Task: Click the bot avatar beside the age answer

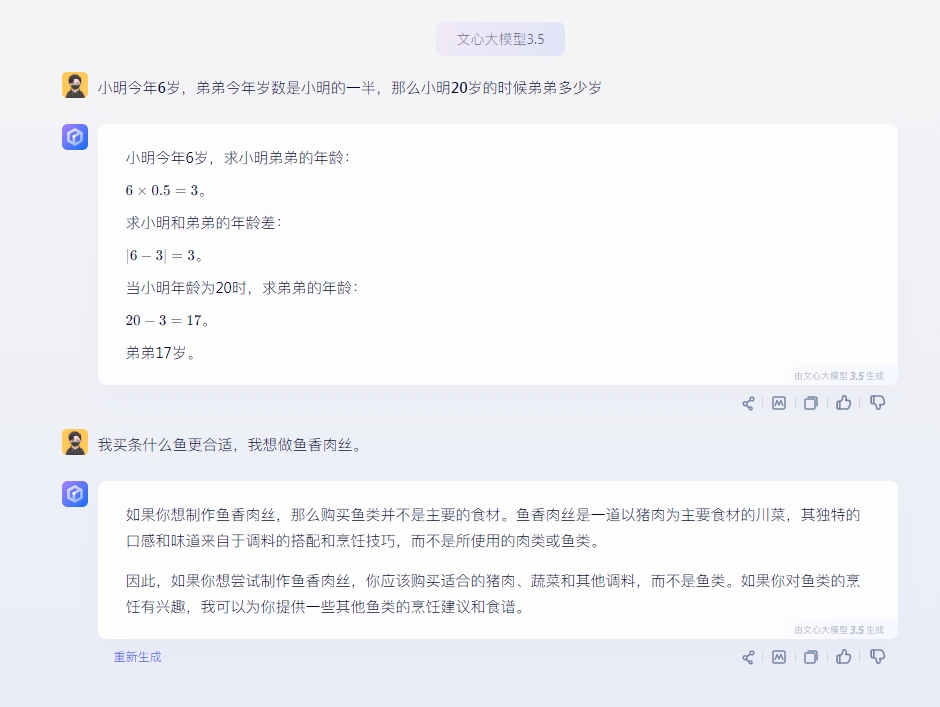Action: tap(75, 137)
